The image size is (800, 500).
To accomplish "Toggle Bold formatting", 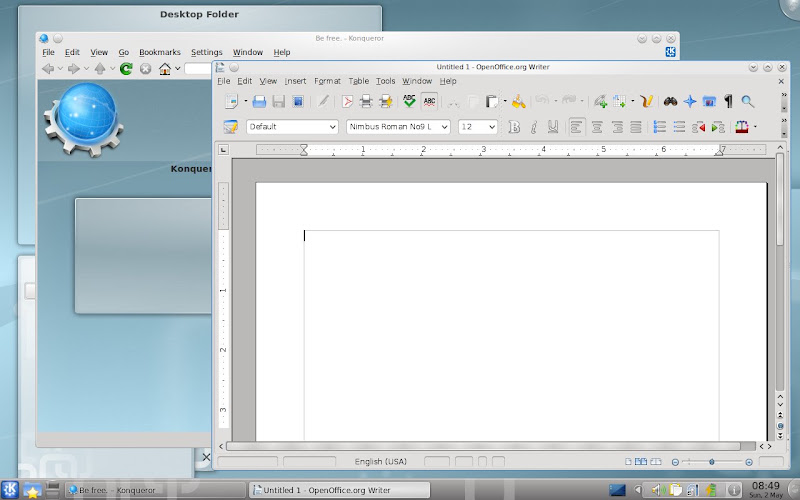I will [514, 127].
